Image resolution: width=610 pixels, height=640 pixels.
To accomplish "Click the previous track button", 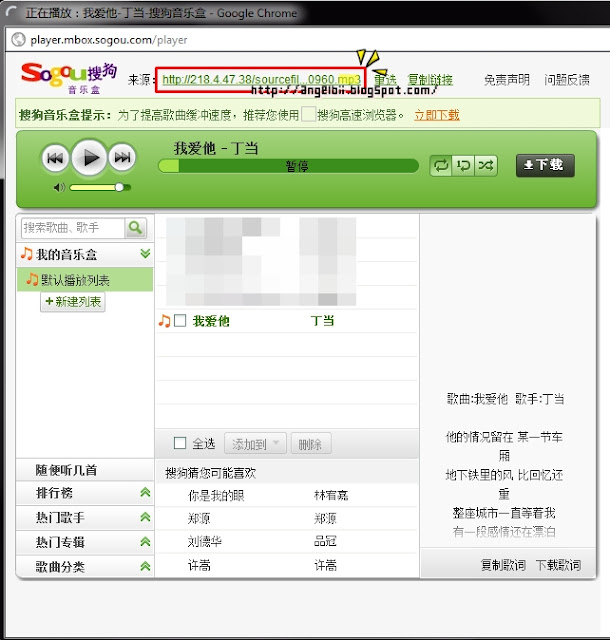I will click(55, 158).
